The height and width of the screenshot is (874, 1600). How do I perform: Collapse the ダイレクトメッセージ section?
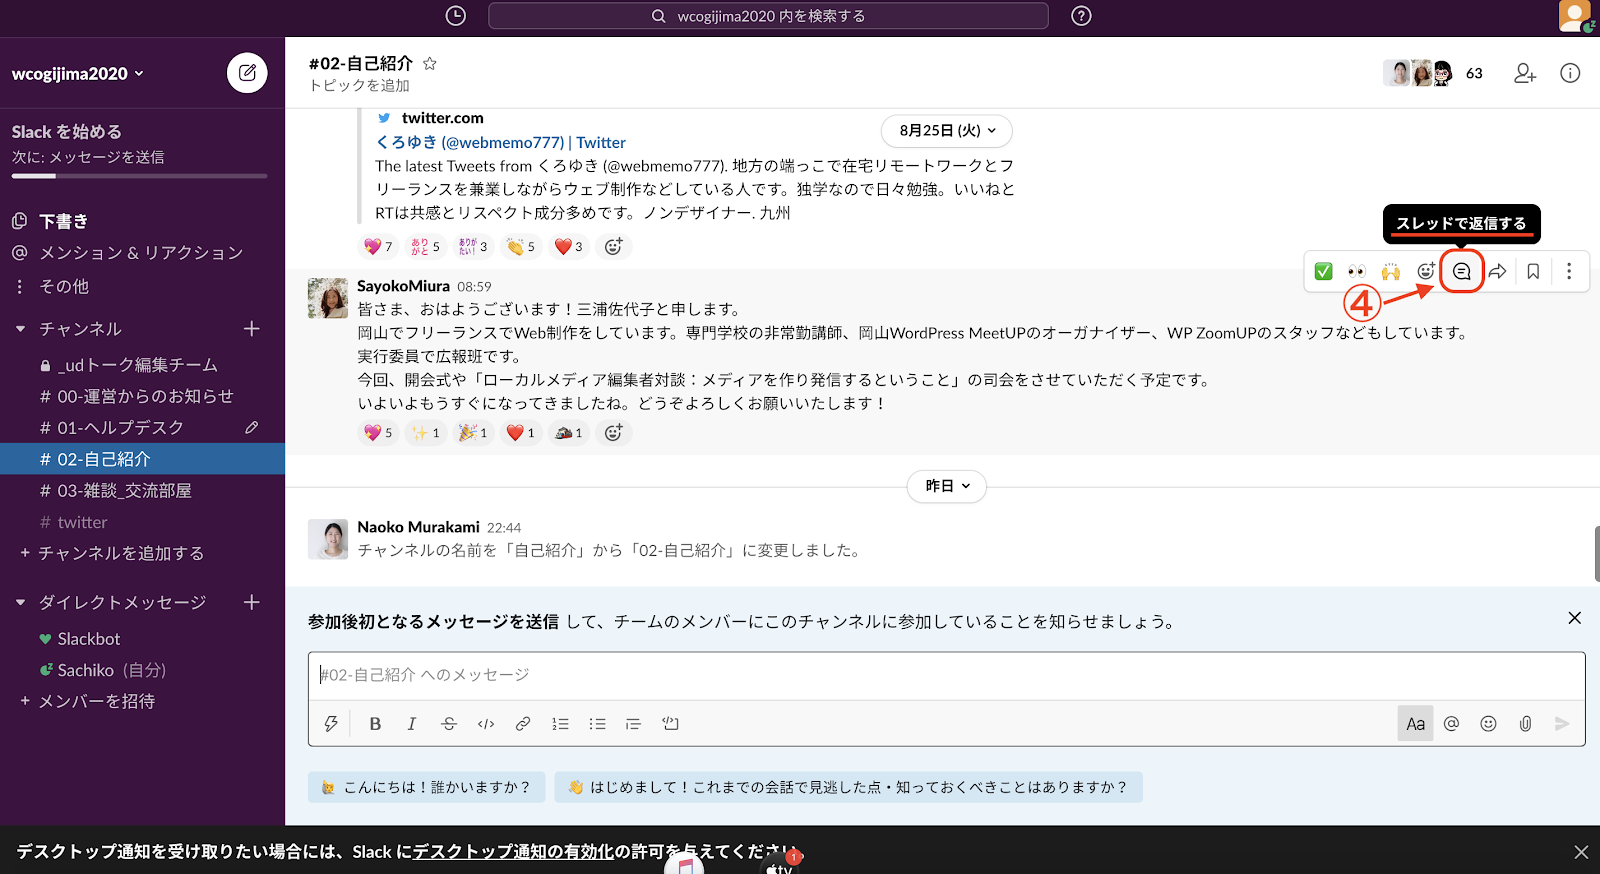(20, 602)
